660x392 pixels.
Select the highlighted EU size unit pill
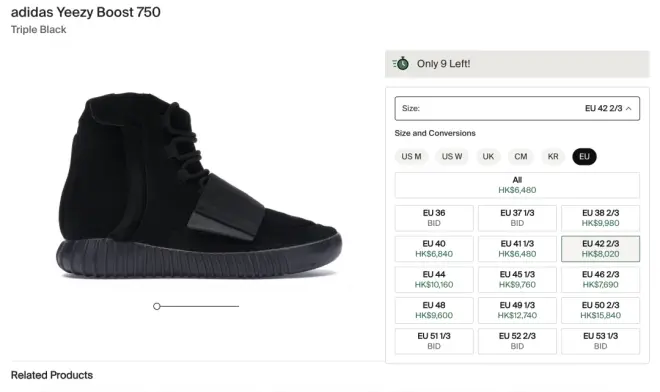point(584,157)
